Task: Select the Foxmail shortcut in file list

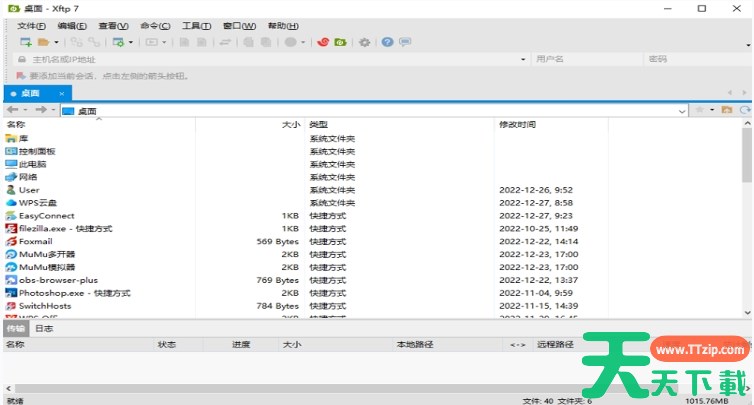Action: (x=35, y=241)
